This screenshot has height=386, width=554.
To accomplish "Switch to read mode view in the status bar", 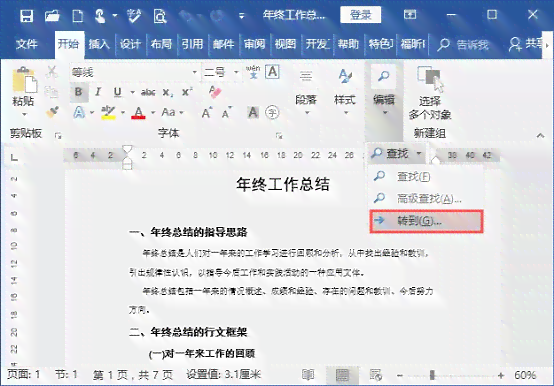I will [308, 375].
